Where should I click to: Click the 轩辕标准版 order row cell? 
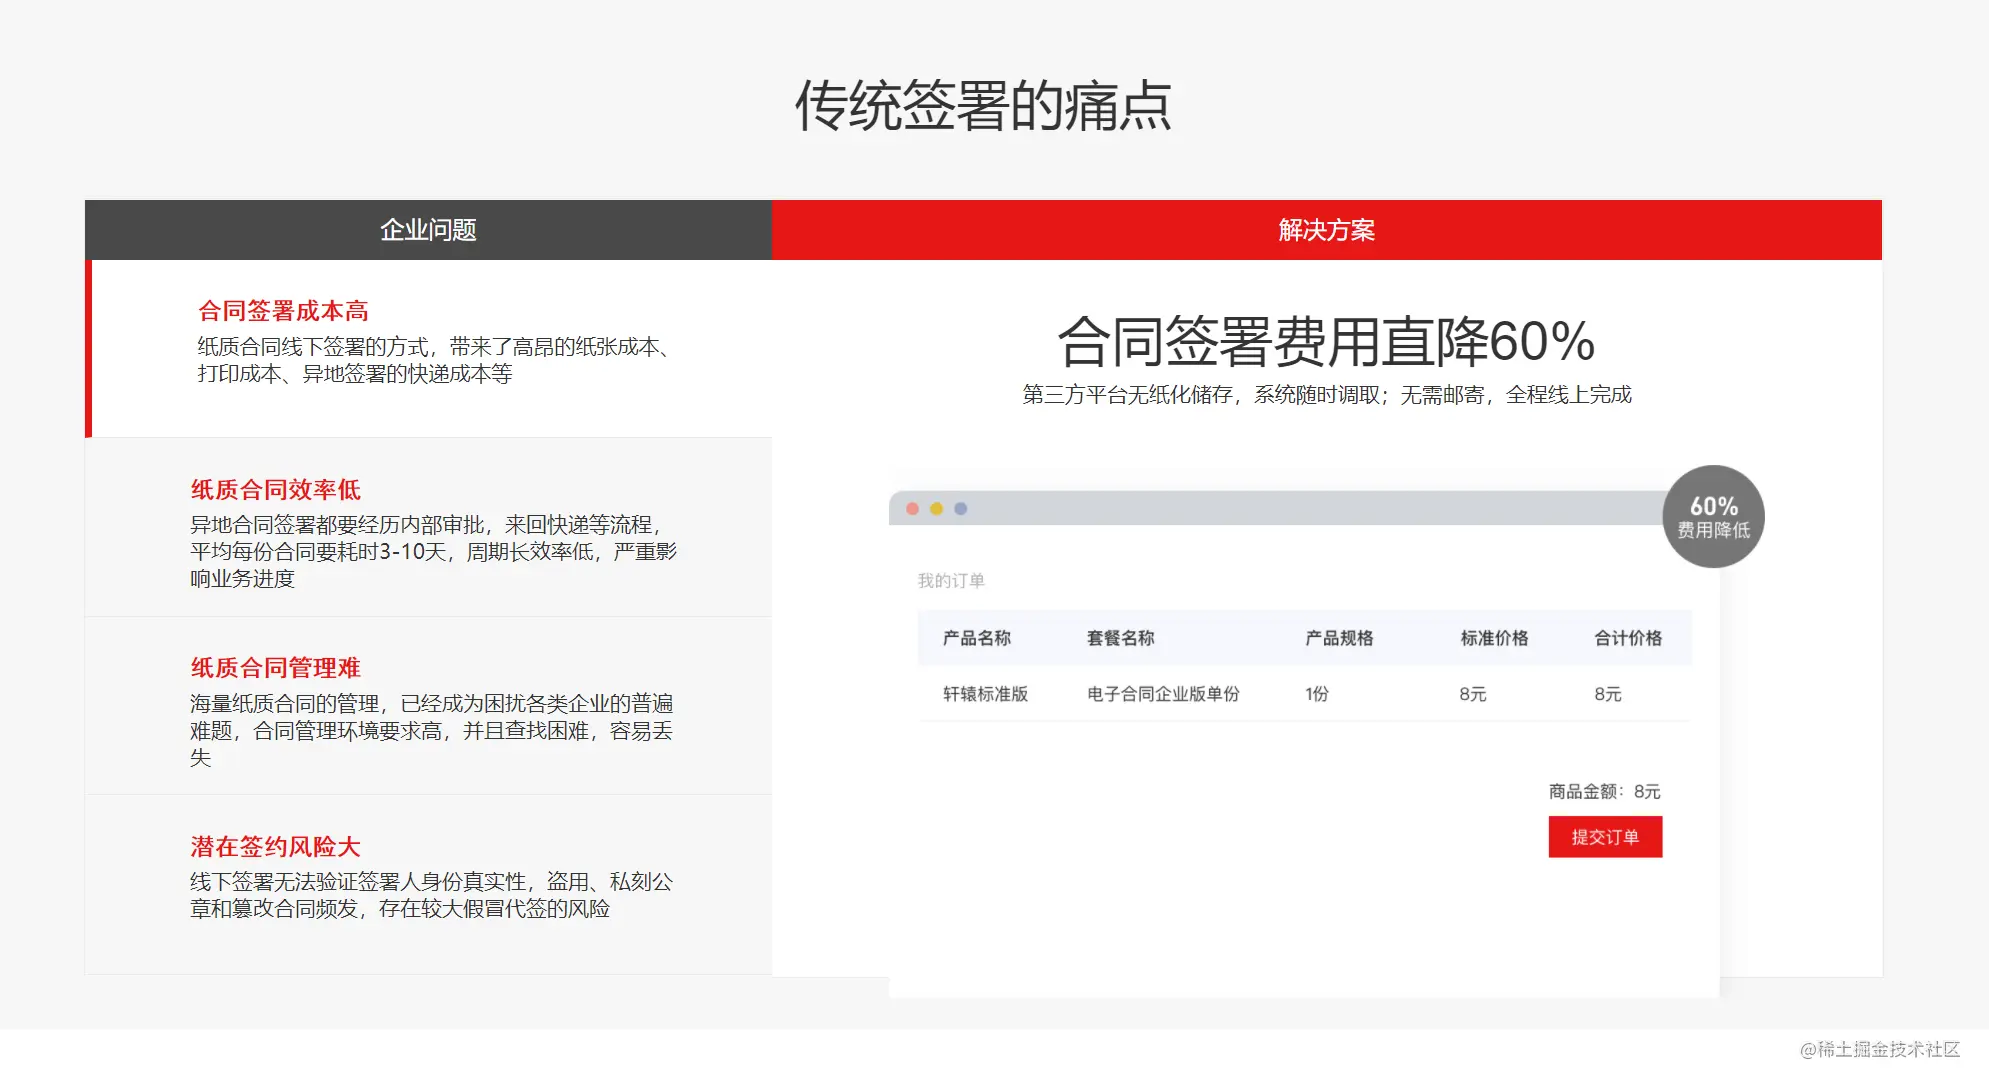coord(985,694)
